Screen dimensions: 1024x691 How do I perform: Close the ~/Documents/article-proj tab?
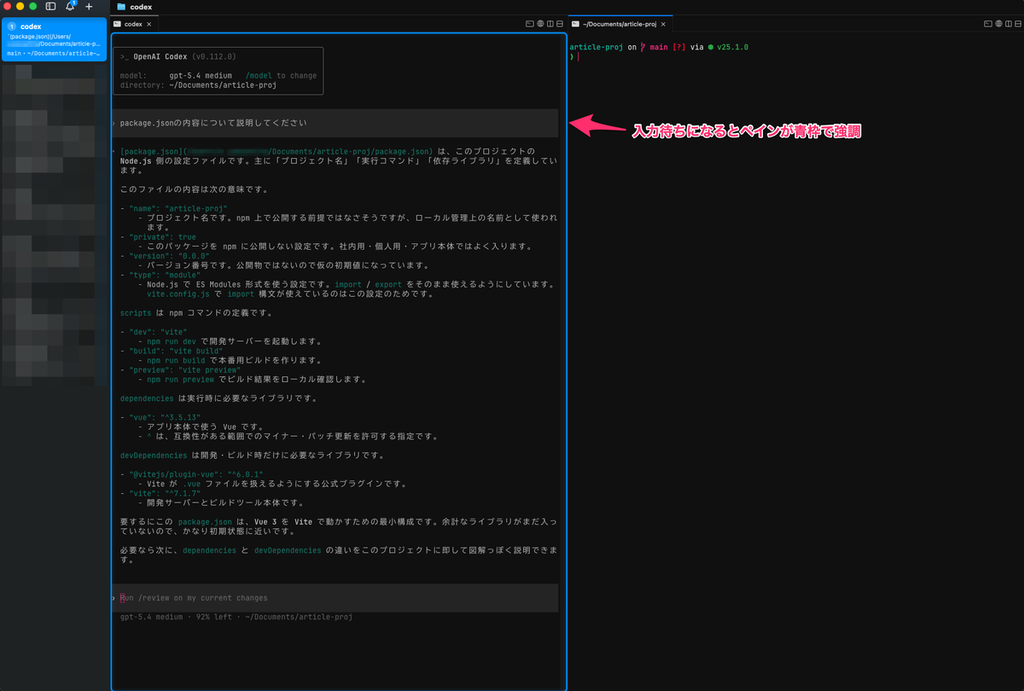pos(663,24)
